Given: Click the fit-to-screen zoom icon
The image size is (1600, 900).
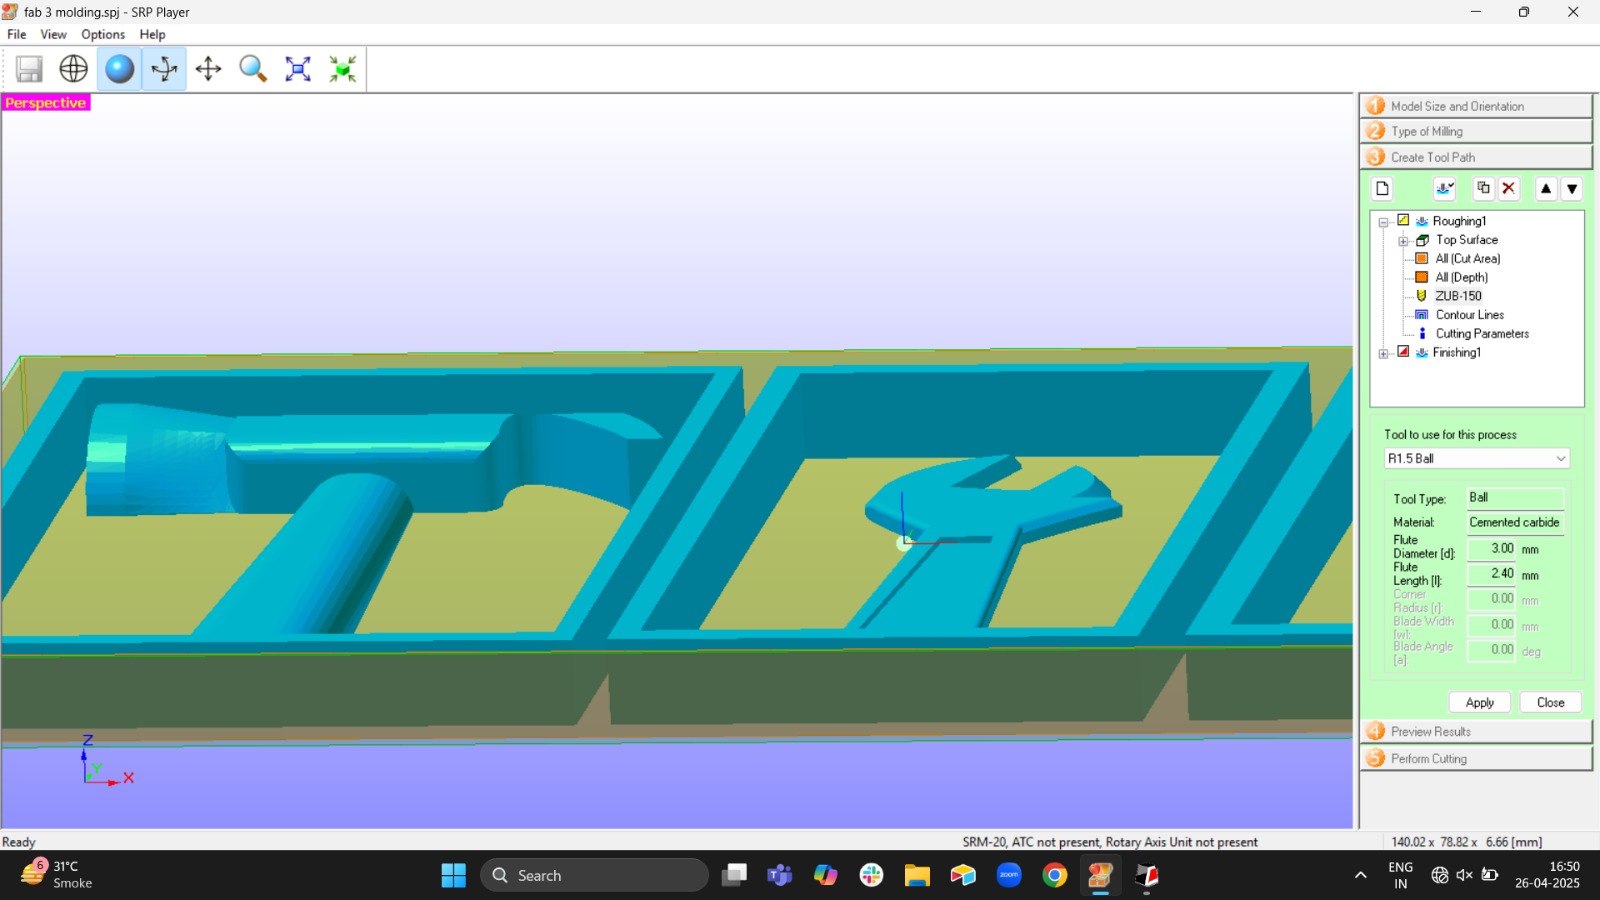Looking at the screenshot, I should tap(298, 69).
